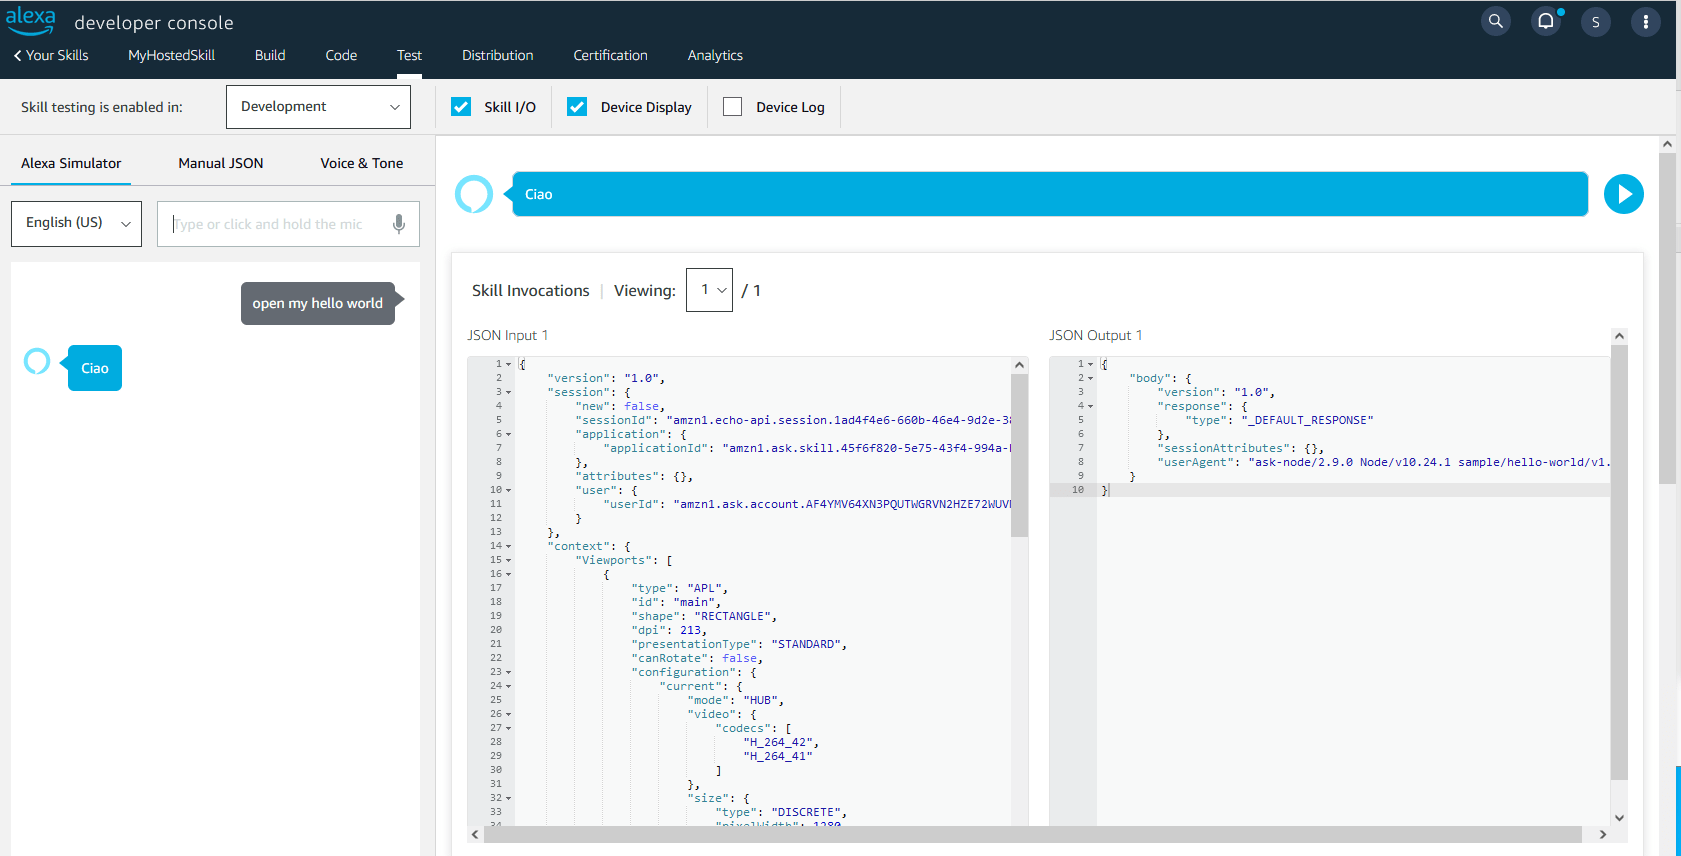
Task: Click the "DISCRETE" size type value
Action: tap(805, 812)
